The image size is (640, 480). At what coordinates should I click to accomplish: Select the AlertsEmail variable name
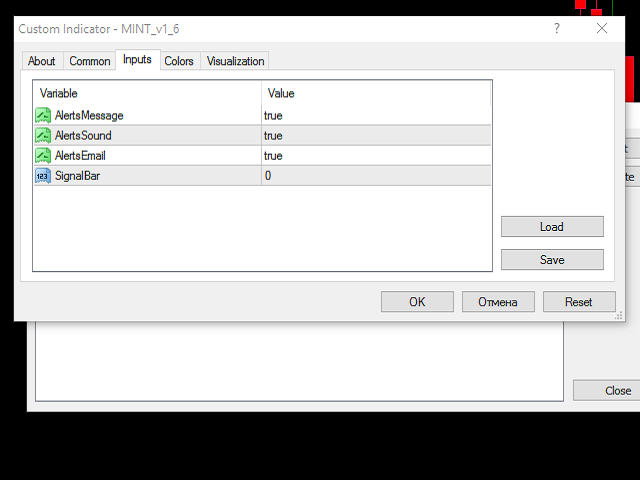click(x=80, y=156)
